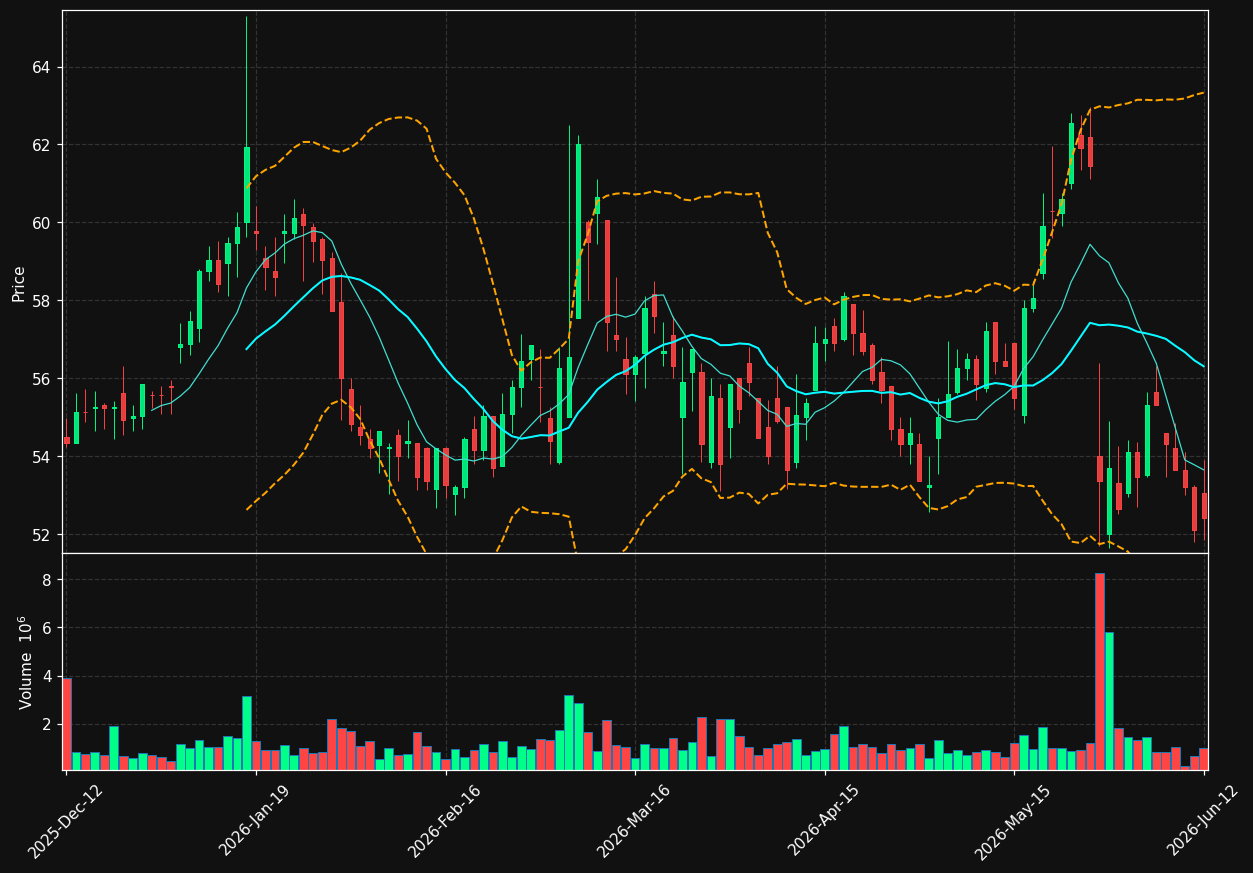1253x873 pixels.
Task: Click the 2026-Jun-12 date label
Action: [1204, 821]
